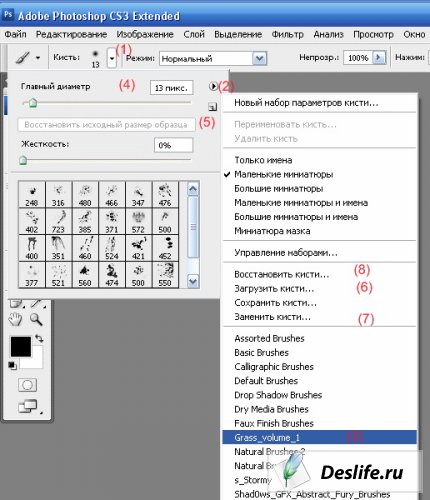Choose Восстановить кисти menu entry
The width and height of the screenshot is (430, 500).
click(319, 275)
